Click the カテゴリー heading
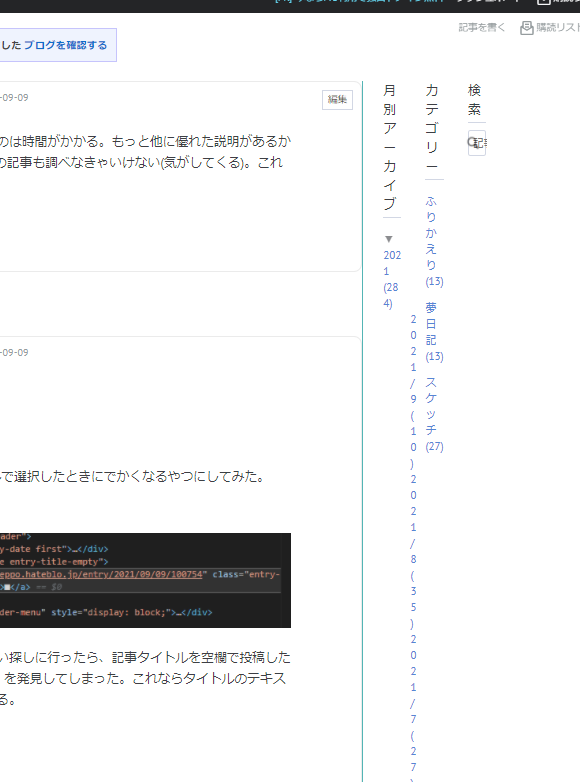Screen dimensions: 580x782 [x=432, y=128]
